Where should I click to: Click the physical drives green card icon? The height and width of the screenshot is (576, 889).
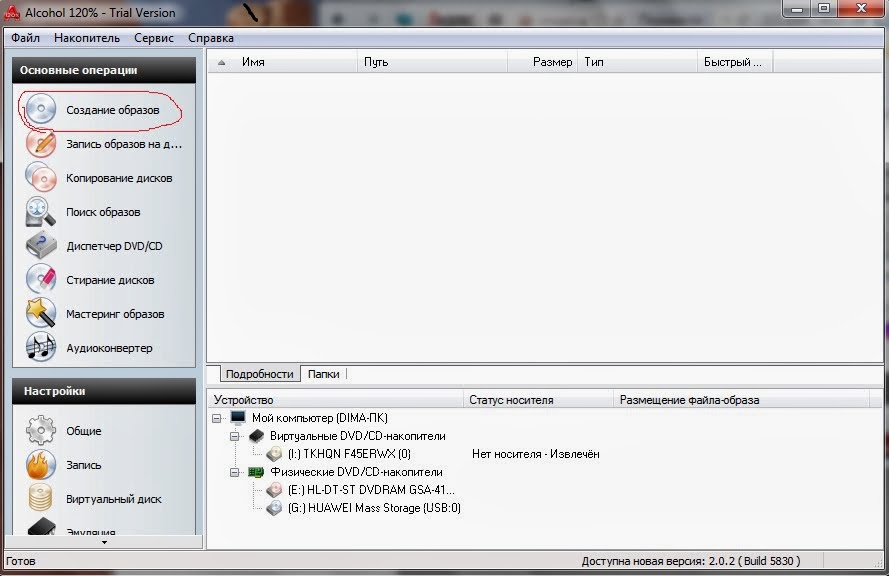256,472
